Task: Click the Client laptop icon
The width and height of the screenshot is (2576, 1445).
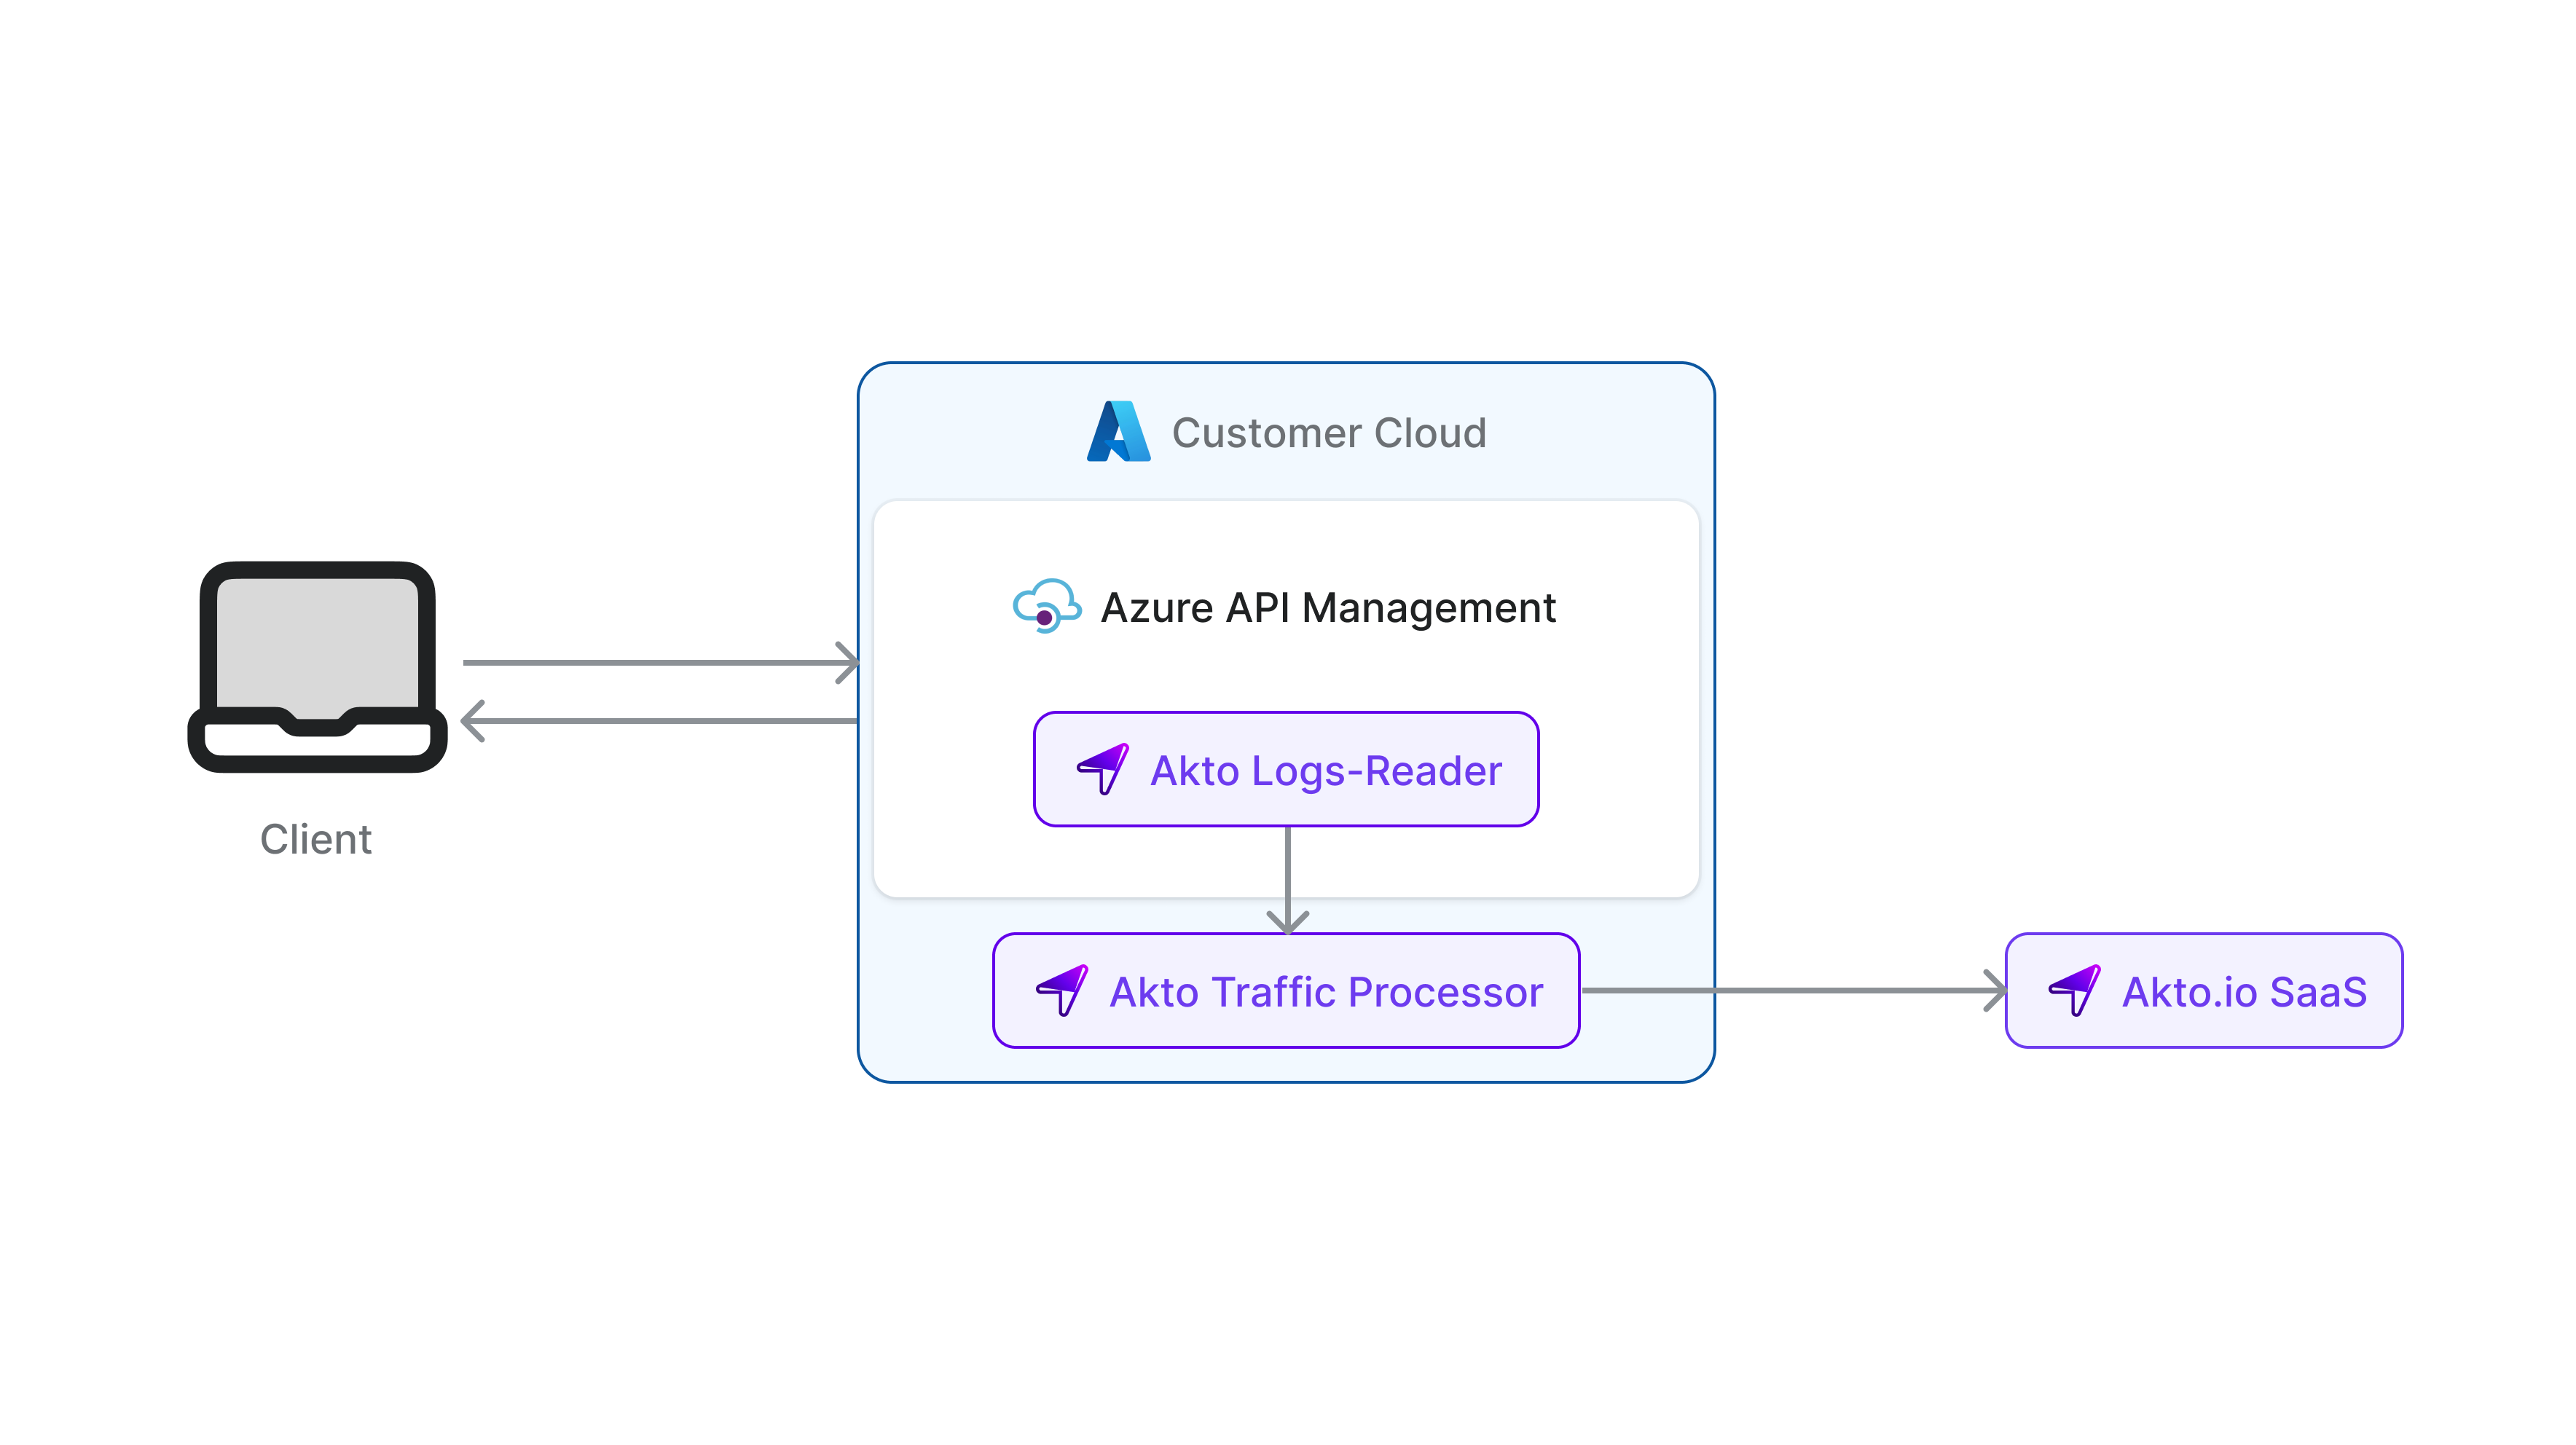Action: tap(317, 666)
